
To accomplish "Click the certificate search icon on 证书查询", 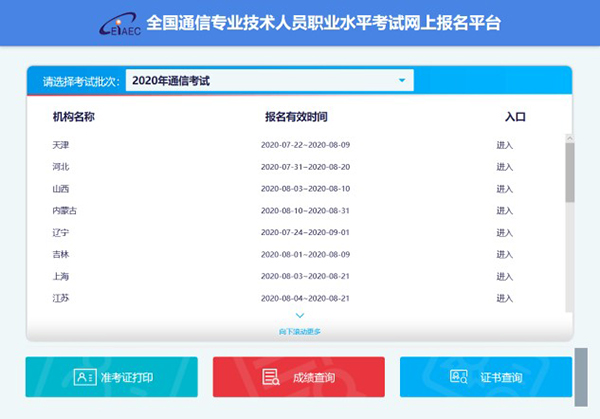I will [x=458, y=377].
